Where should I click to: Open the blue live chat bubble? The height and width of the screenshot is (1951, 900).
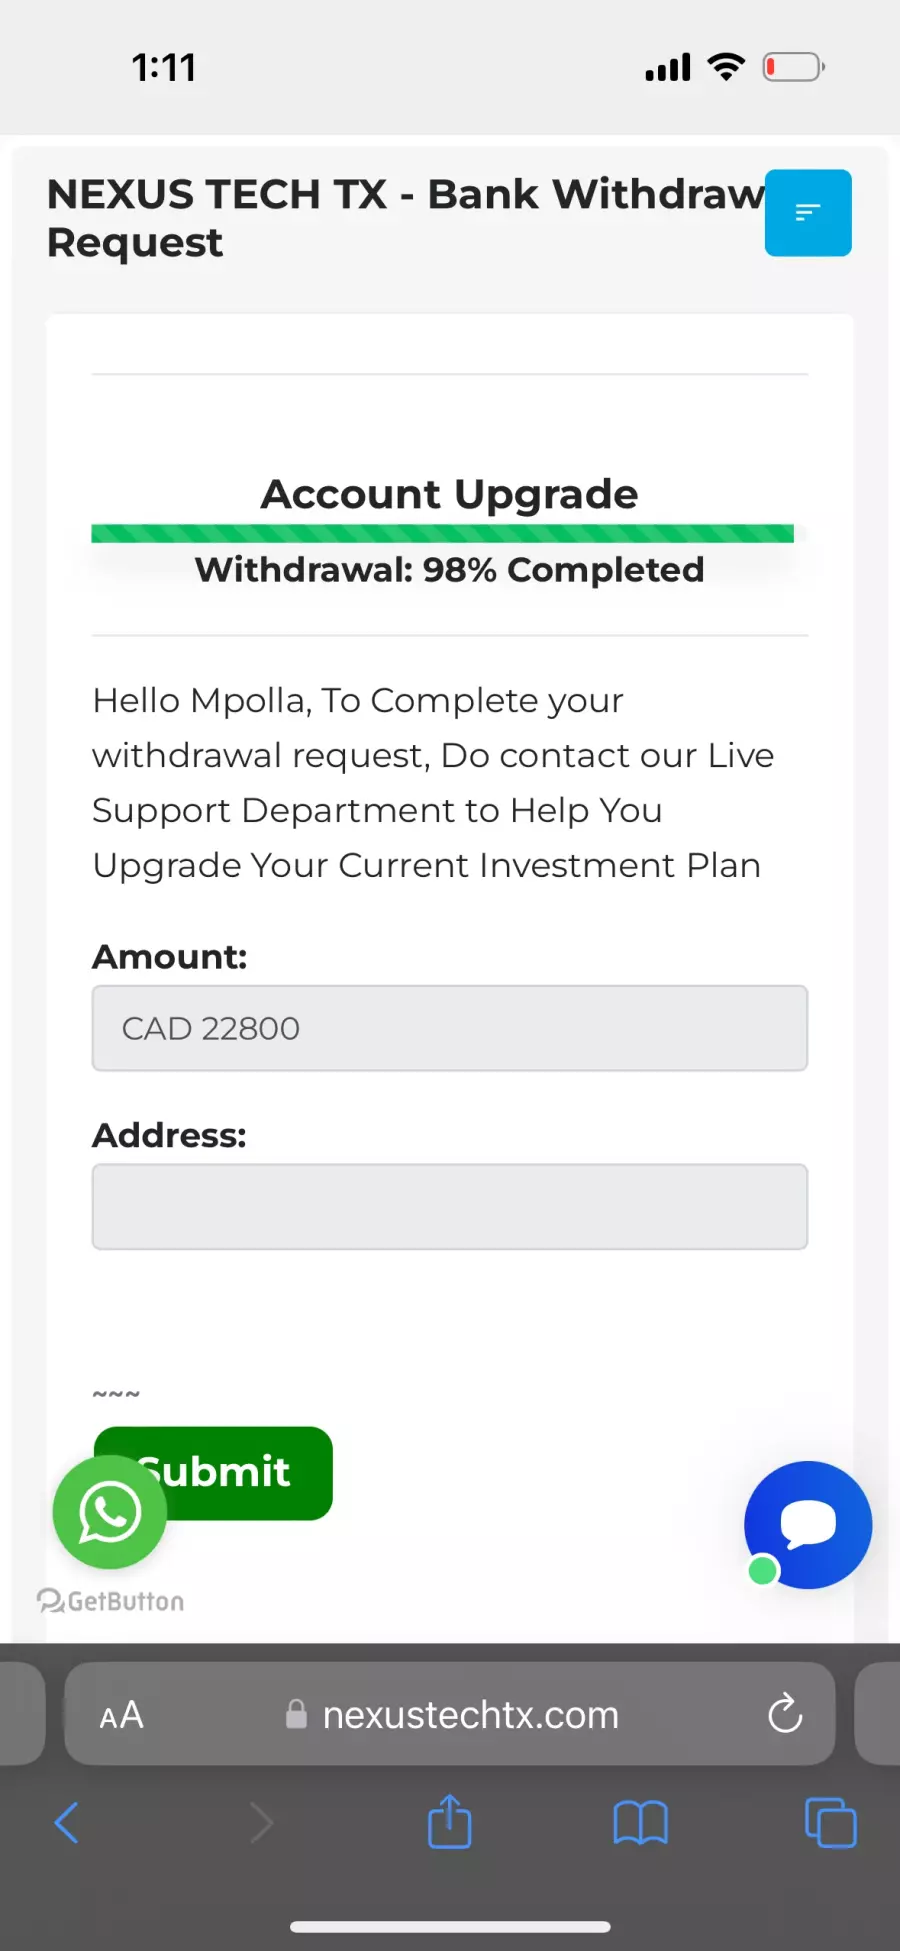coord(808,1525)
